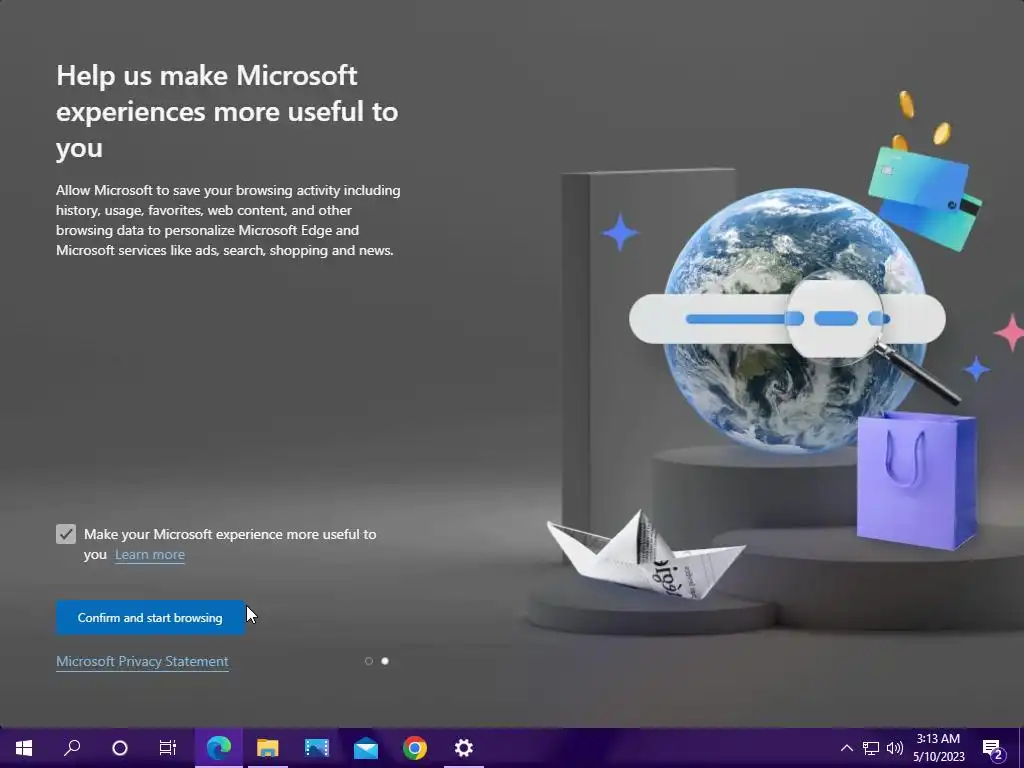Click Confirm and start browsing button

coord(150,617)
